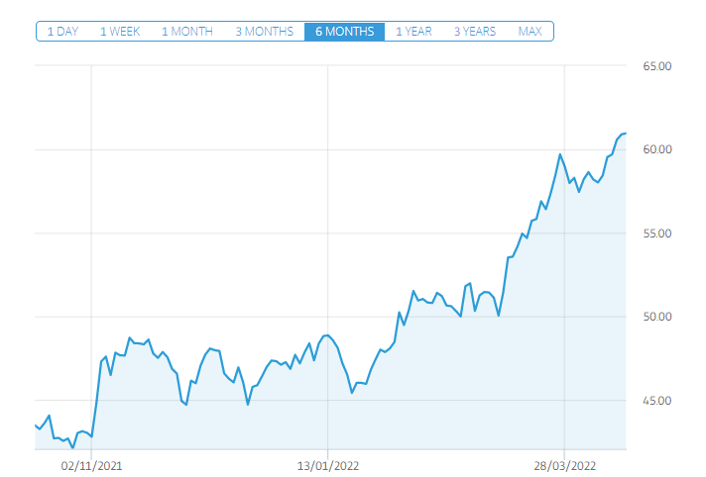The width and height of the screenshot is (706, 477).
Task: Click the line's peak near 28/03/2022 gridline
Action: coord(560,154)
